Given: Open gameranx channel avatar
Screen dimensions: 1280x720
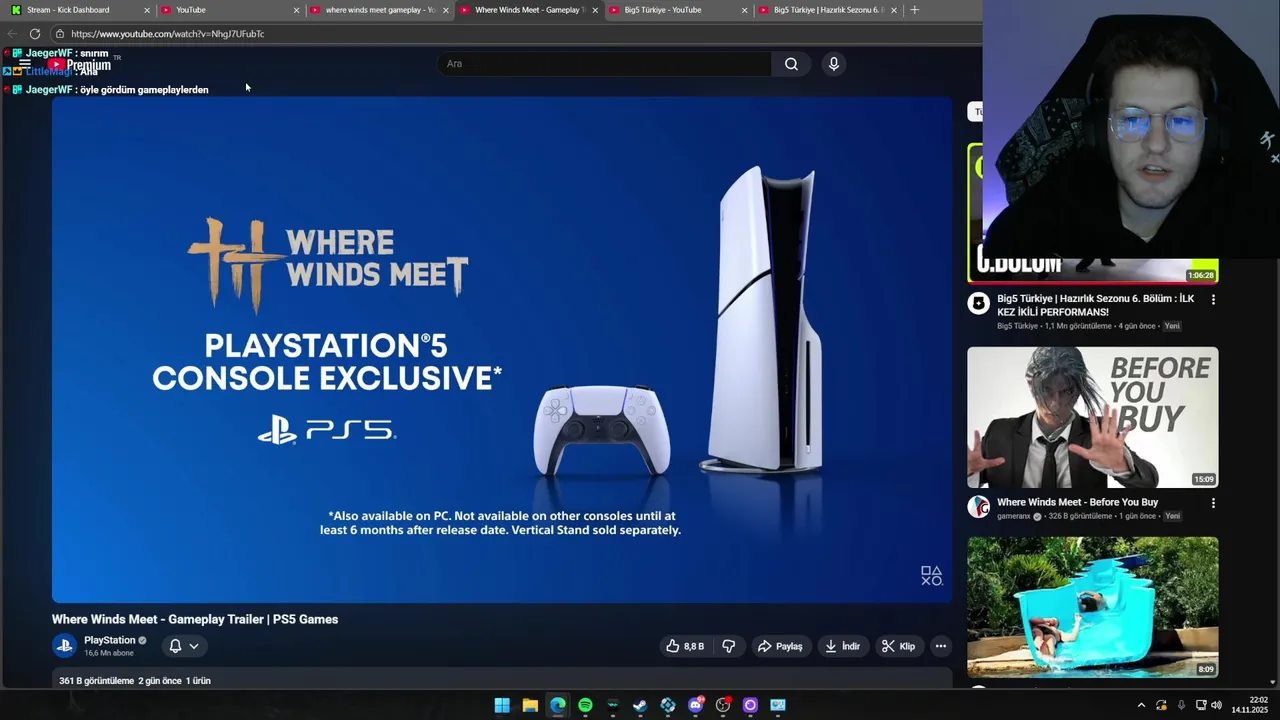Looking at the screenshot, I should click(x=979, y=507).
